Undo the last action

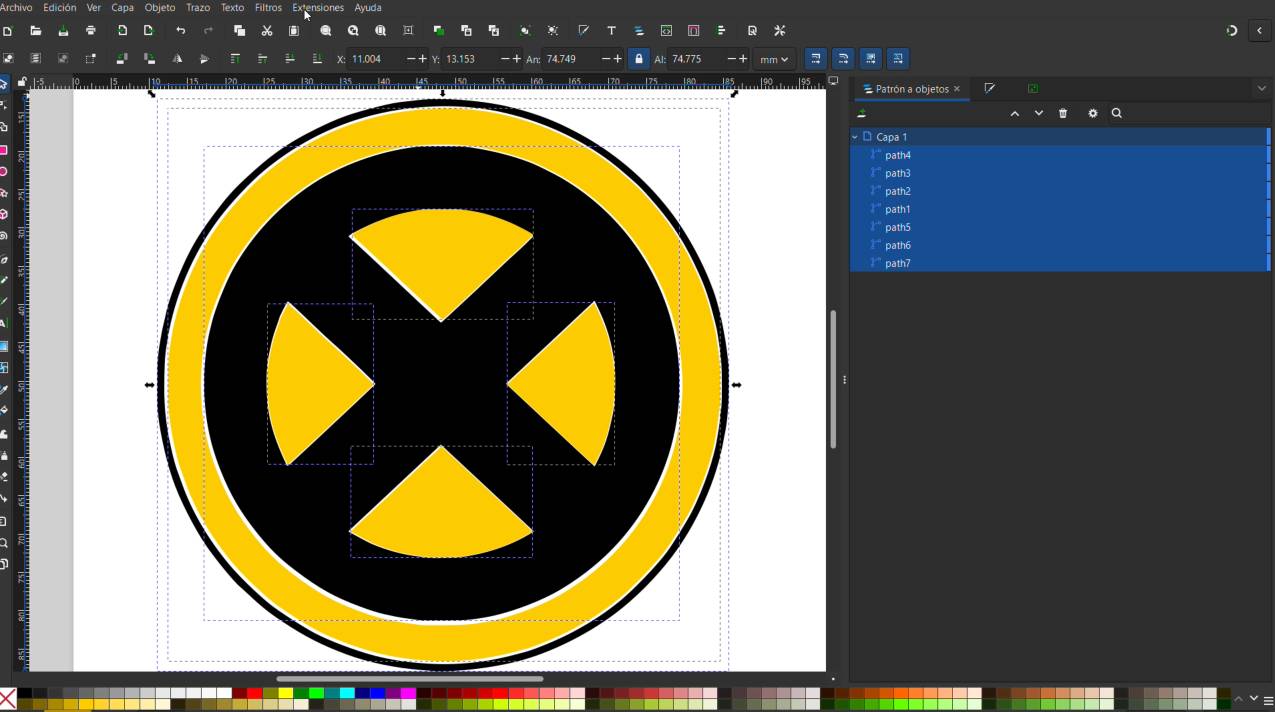coord(180,31)
